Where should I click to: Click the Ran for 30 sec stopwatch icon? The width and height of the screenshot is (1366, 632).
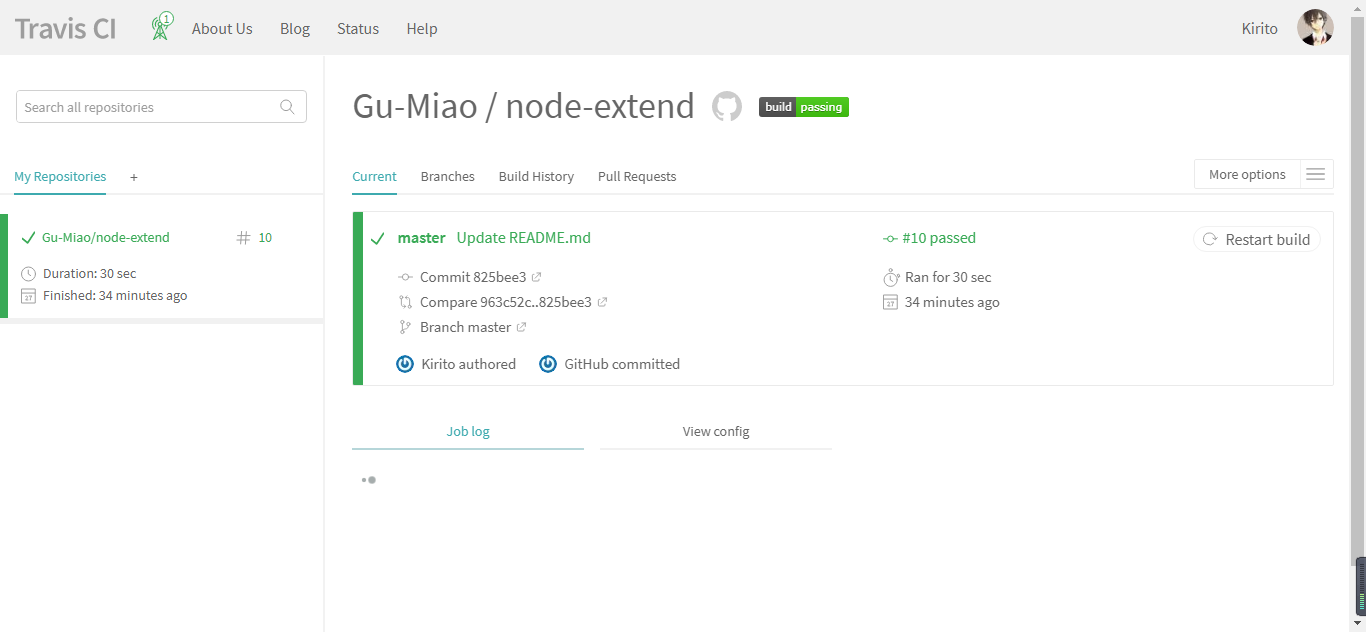click(x=891, y=277)
